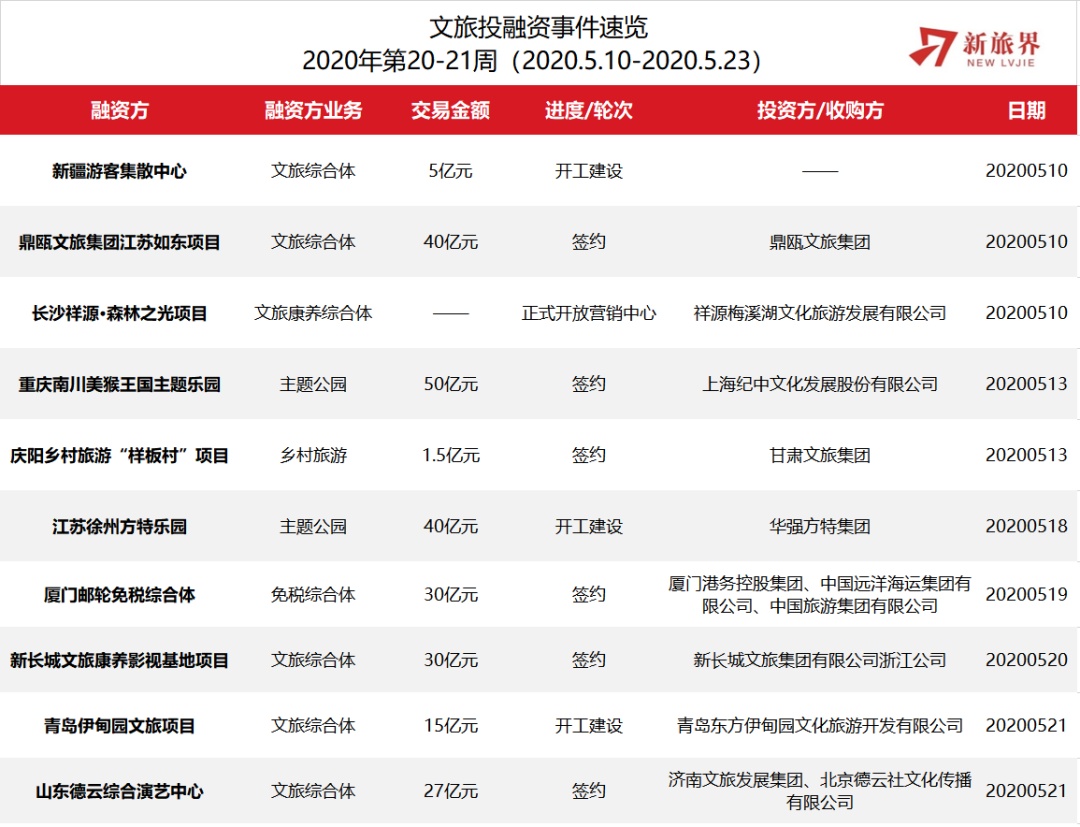Click investor 祥源梅溪湖文化旅游发展有限公司
Image resolution: width=1080 pixels, height=827 pixels.
point(820,313)
